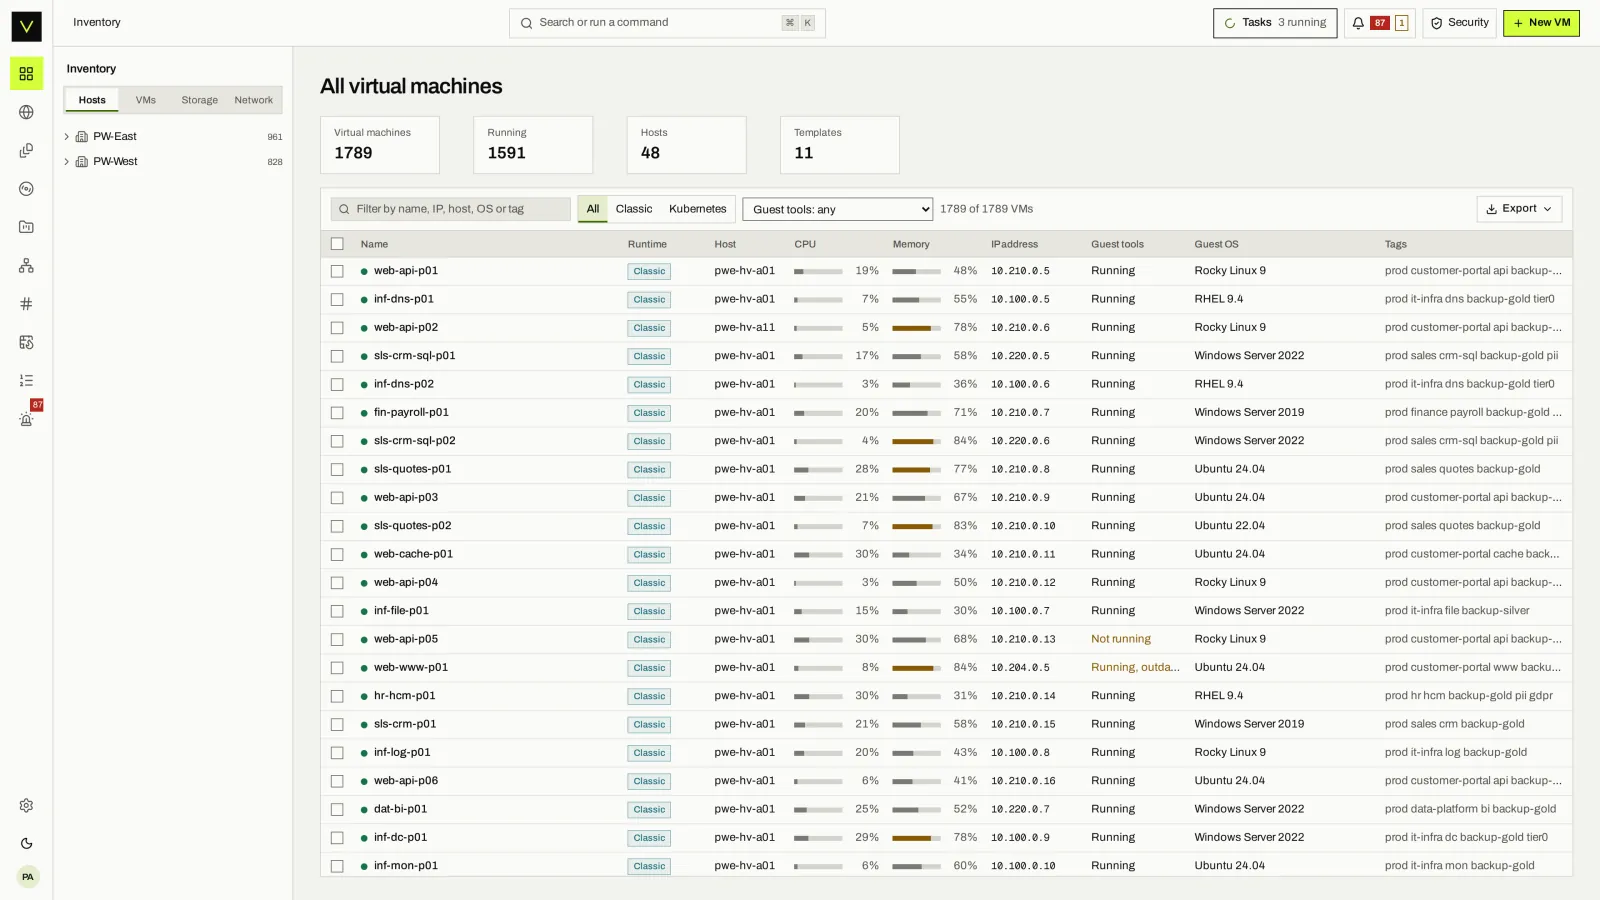1600x900 pixels.
Task: Open the folder icon in the sidebar
Action: click(26, 227)
